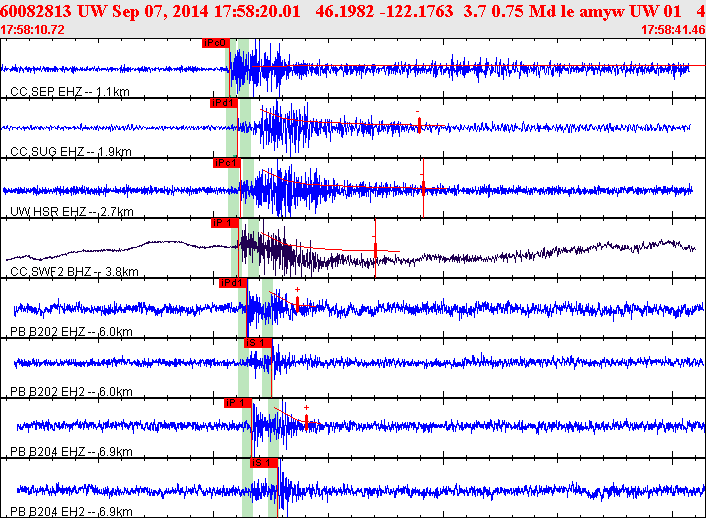This screenshot has height=518, width=706.
Task: Click the window end time 17:58:41.46
Action: tap(673, 30)
